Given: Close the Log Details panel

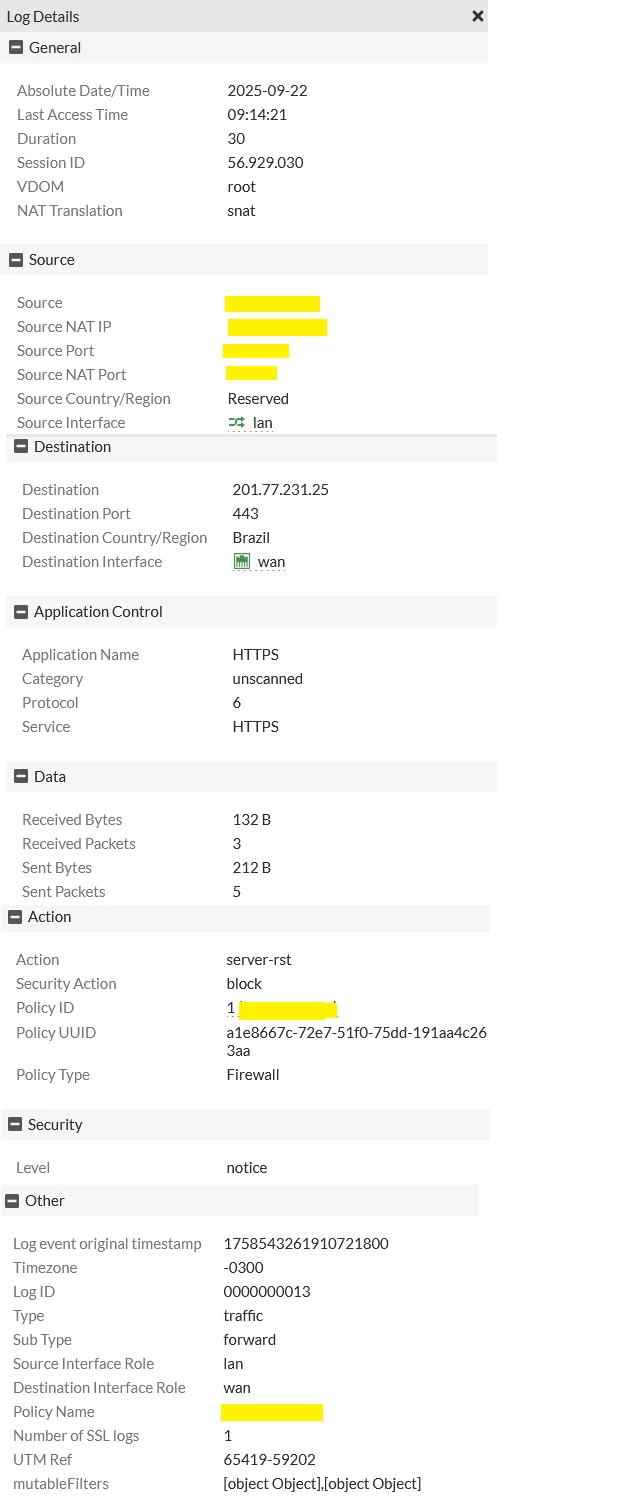Looking at the screenshot, I should pos(478,16).
